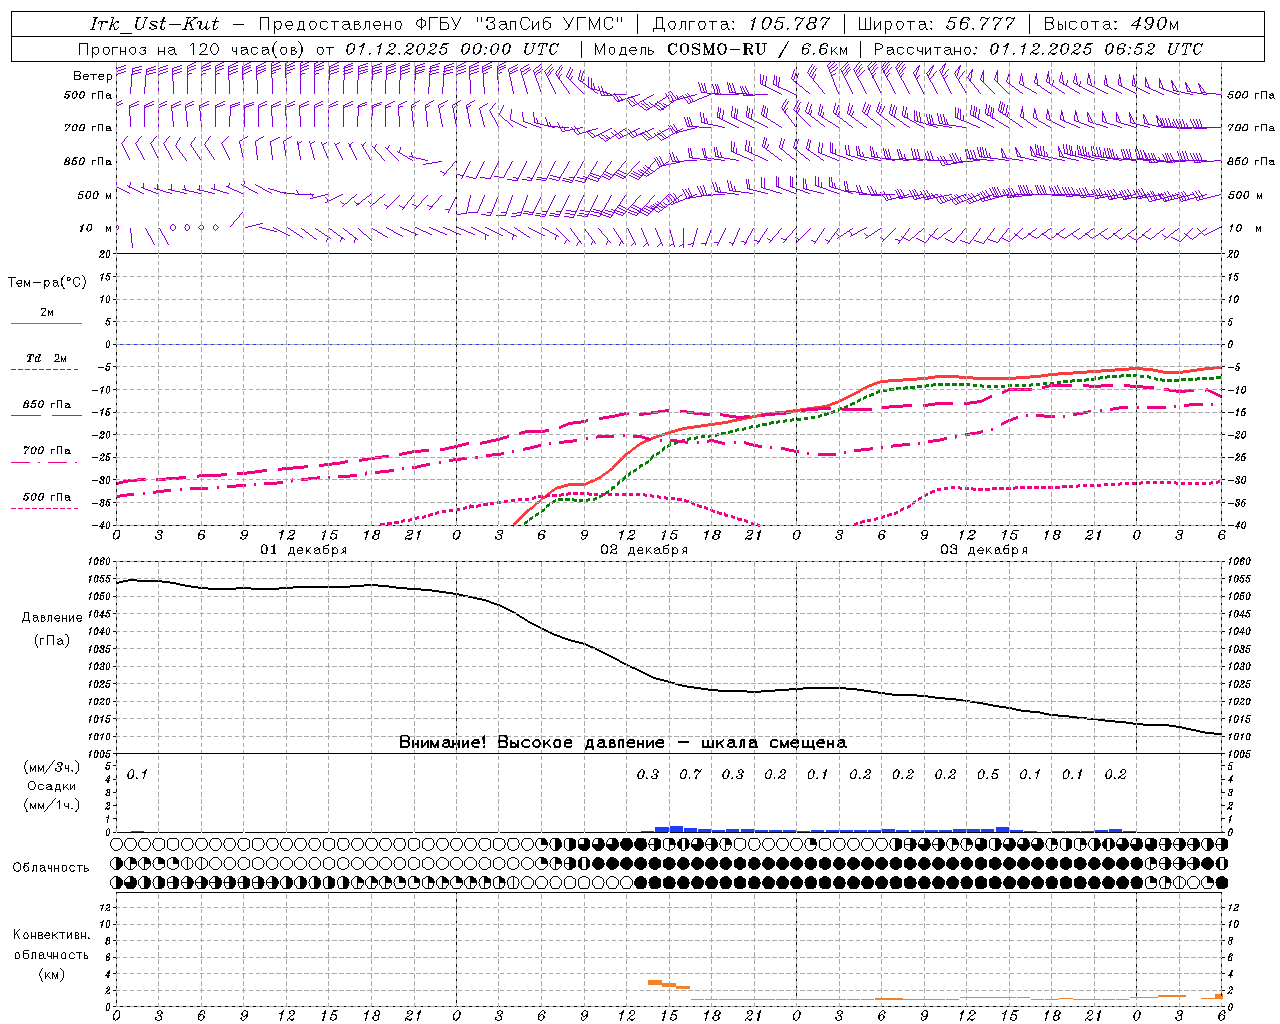Click the Широта: 56.777 value

click(937, 23)
